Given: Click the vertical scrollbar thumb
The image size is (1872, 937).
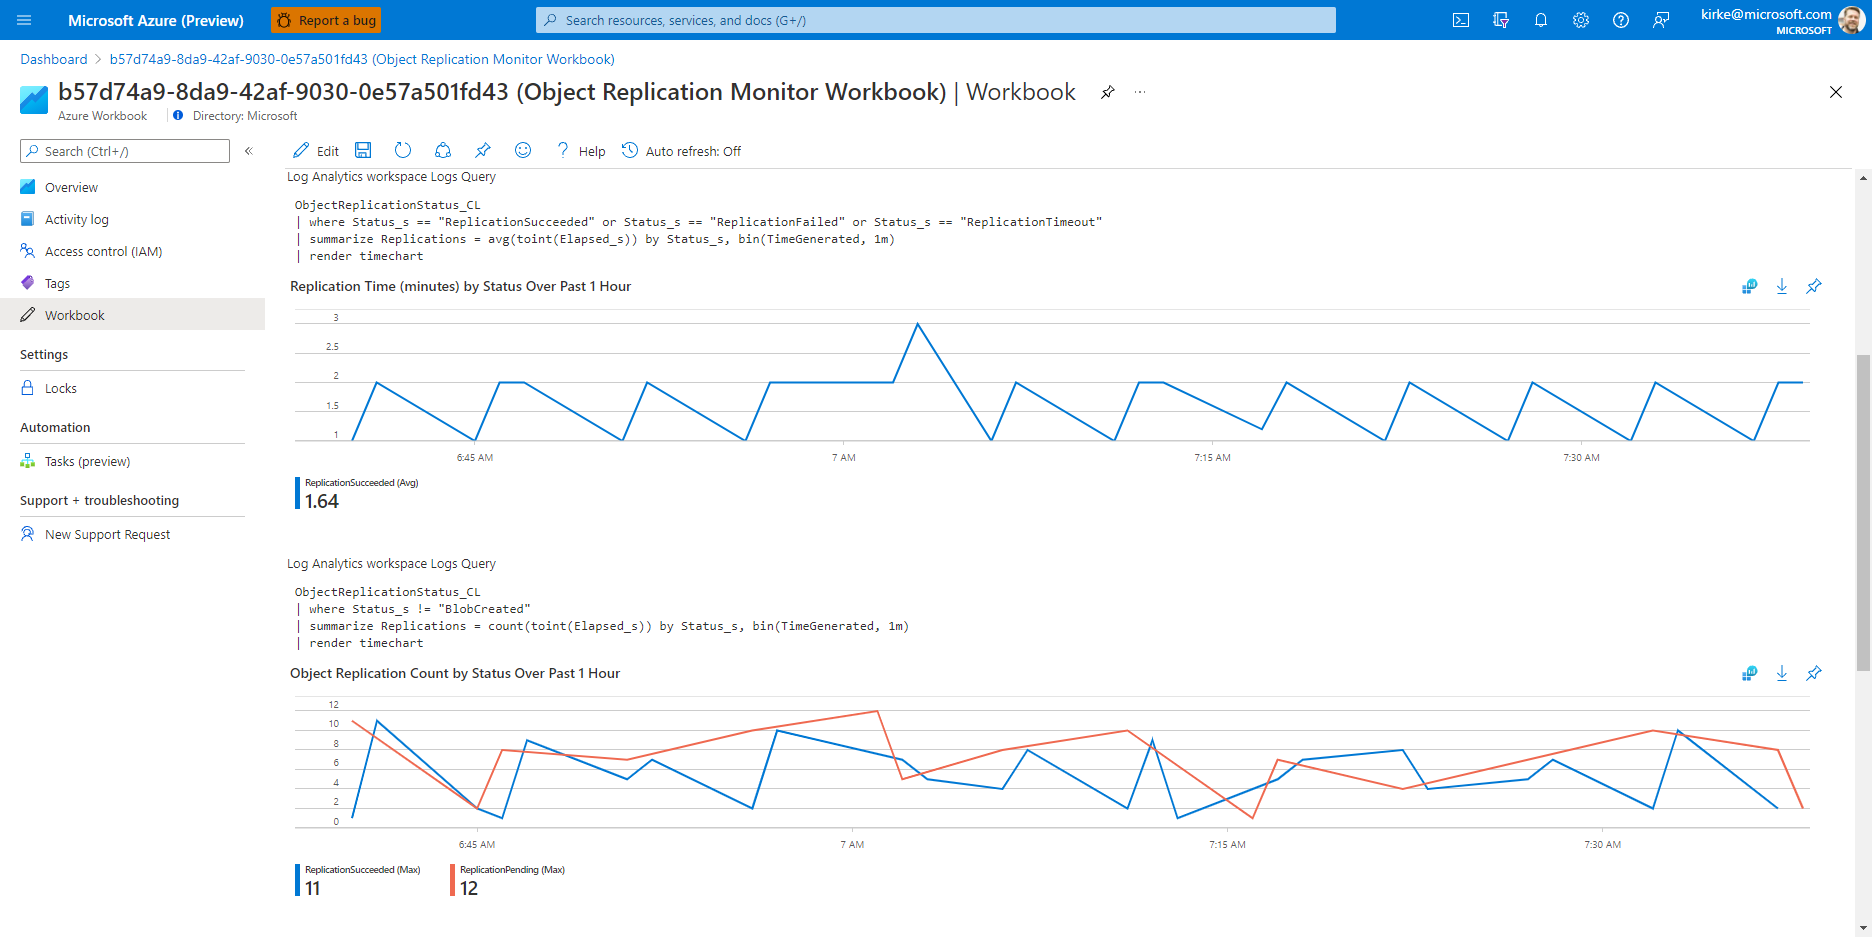Looking at the screenshot, I should pos(1863,512).
